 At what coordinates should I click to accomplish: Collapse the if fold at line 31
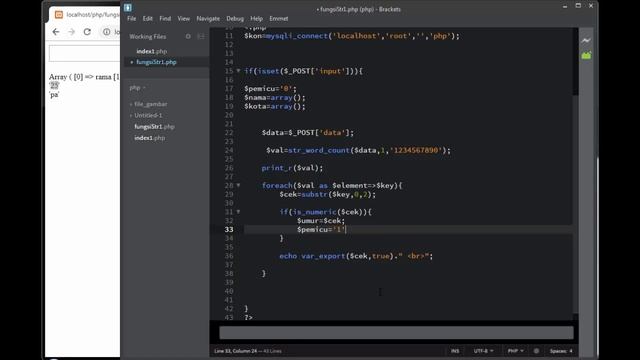pyautogui.click(x=238, y=212)
